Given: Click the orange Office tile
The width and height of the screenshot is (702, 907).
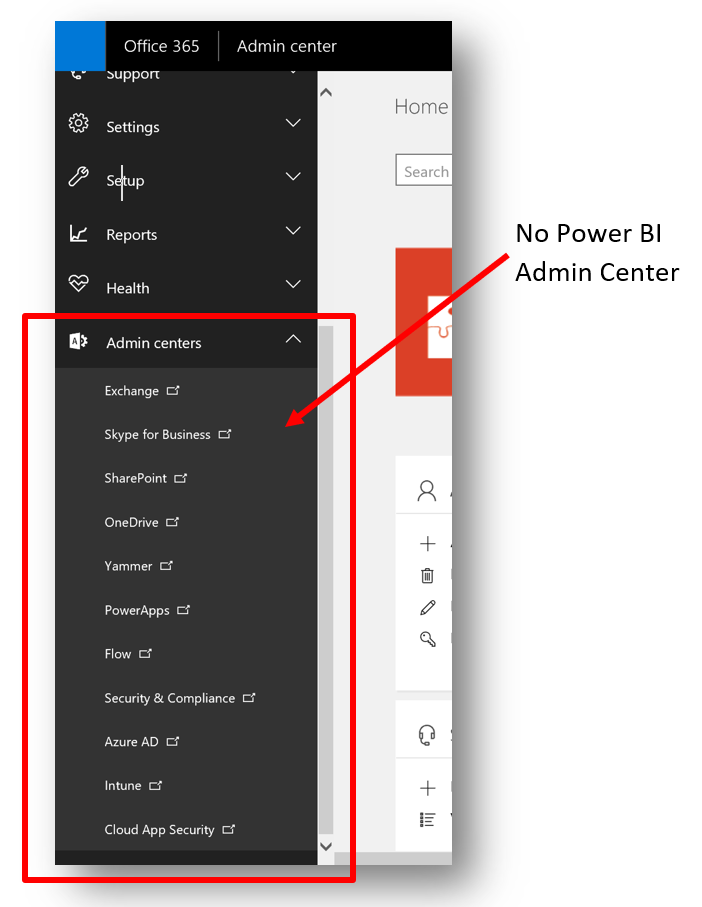Looking at the screenshot, I should tap(423, 322).
